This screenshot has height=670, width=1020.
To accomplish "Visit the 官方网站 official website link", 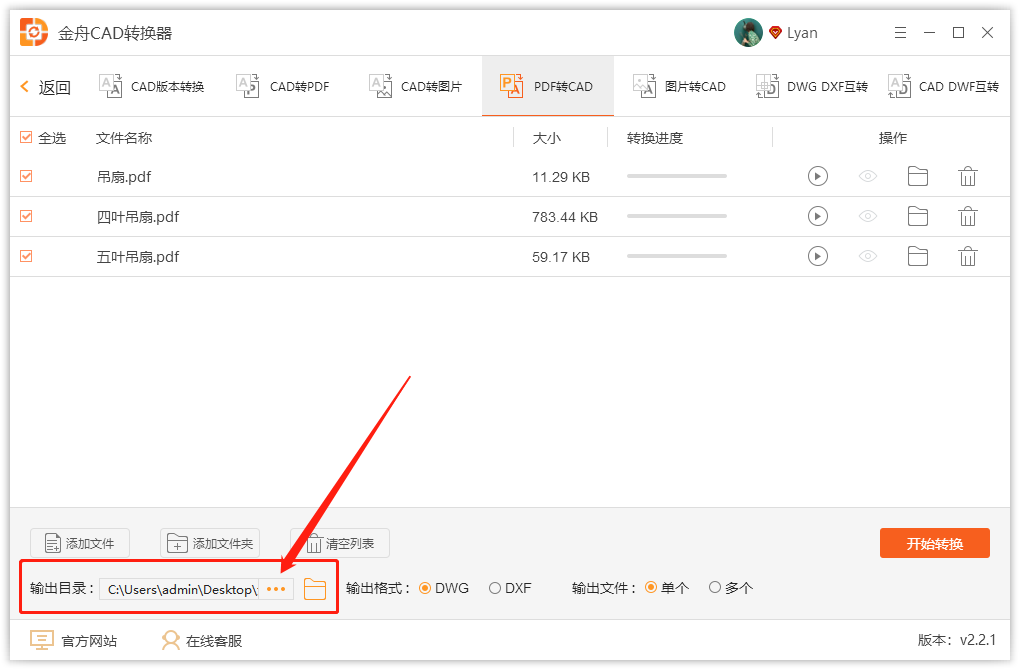I will click(x=75, y=640).
